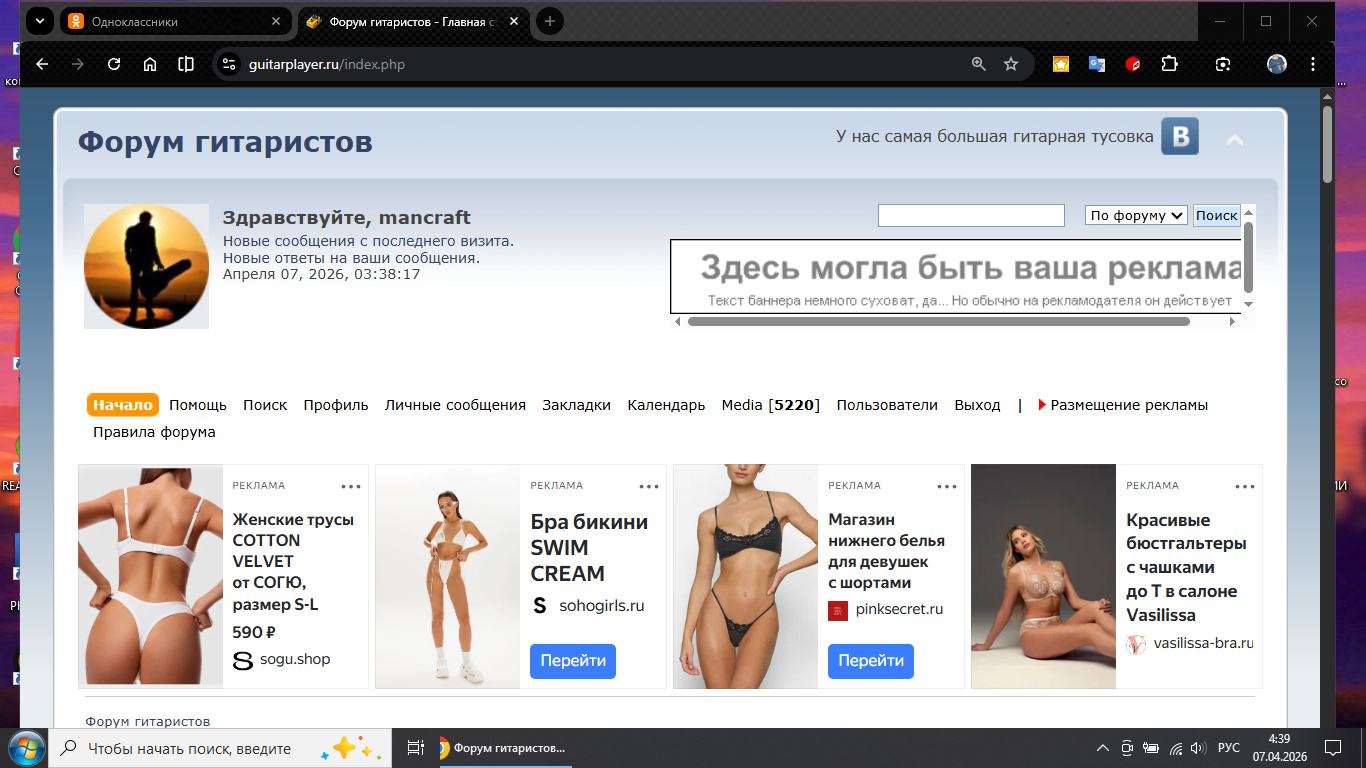Screen dimensions: 1366x768
Task: Open the browser home page
Action: point(150,64)
